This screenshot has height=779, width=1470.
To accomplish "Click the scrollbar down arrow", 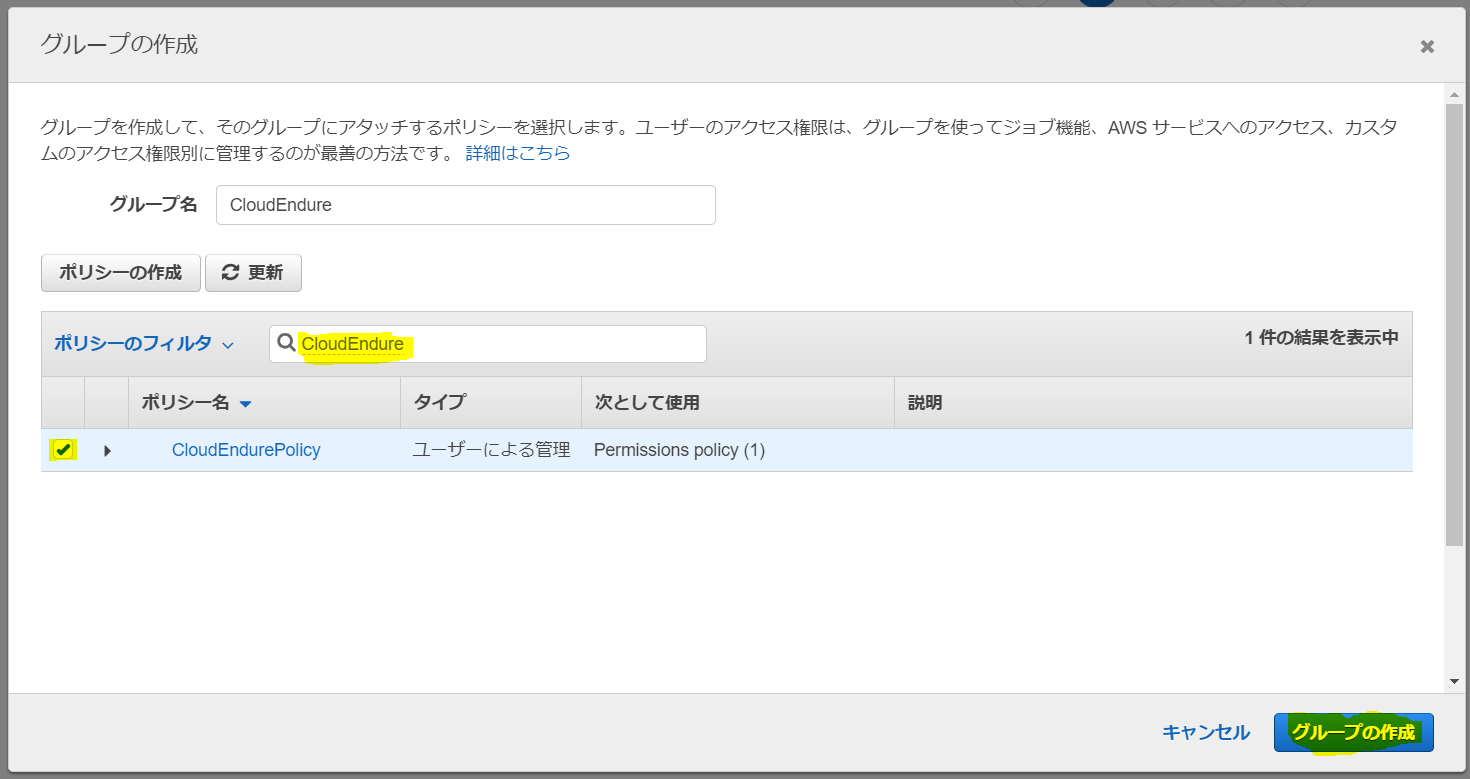I will (1454, 681).
